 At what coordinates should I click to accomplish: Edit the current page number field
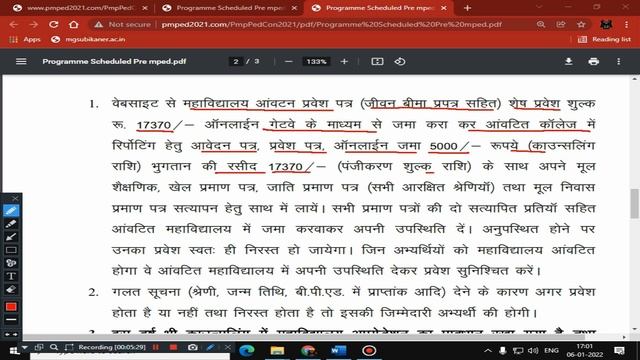tap(236, 62)
